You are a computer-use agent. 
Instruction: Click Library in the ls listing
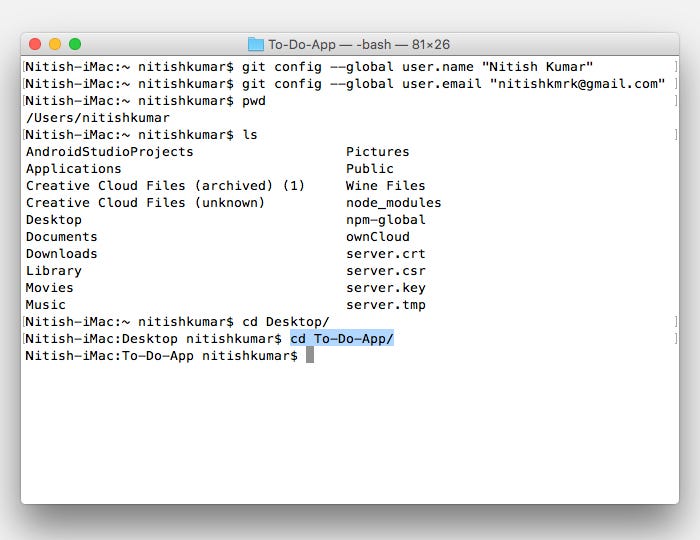54,271
